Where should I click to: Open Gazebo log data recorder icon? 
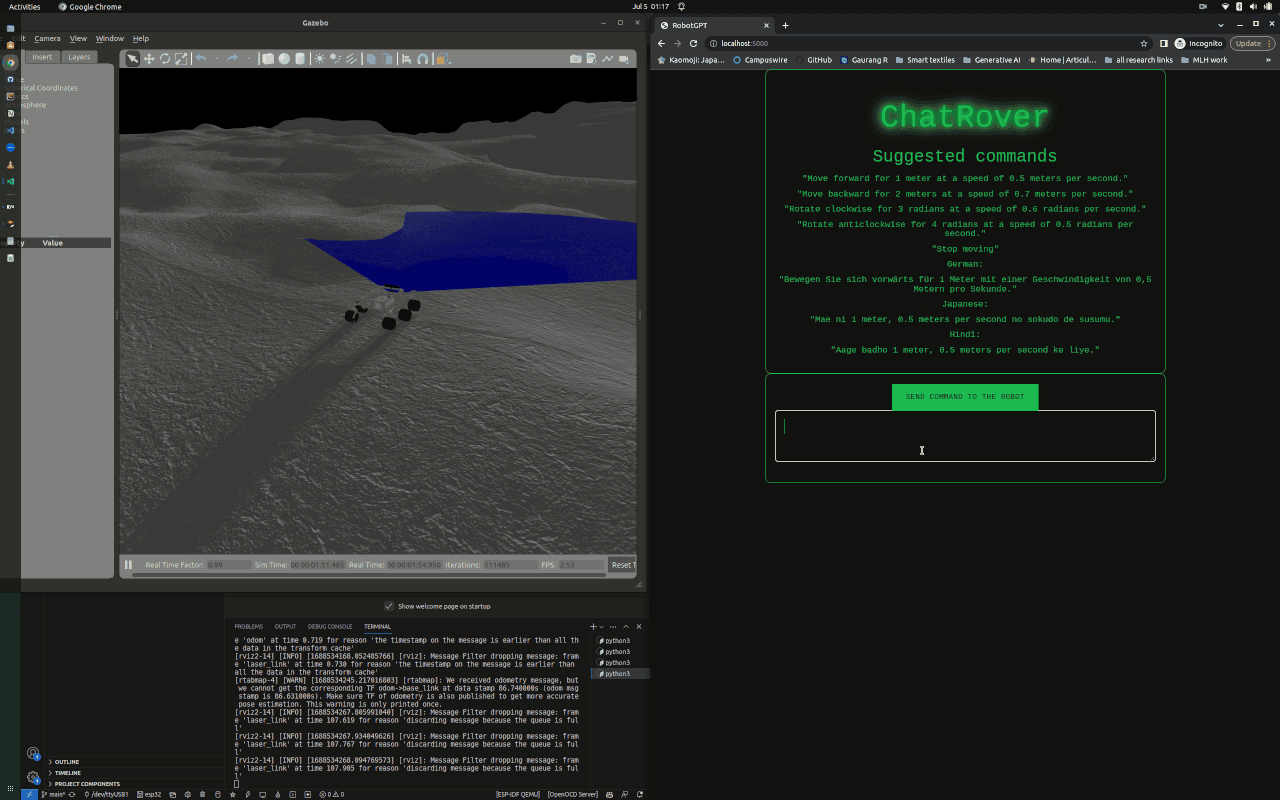591,59
